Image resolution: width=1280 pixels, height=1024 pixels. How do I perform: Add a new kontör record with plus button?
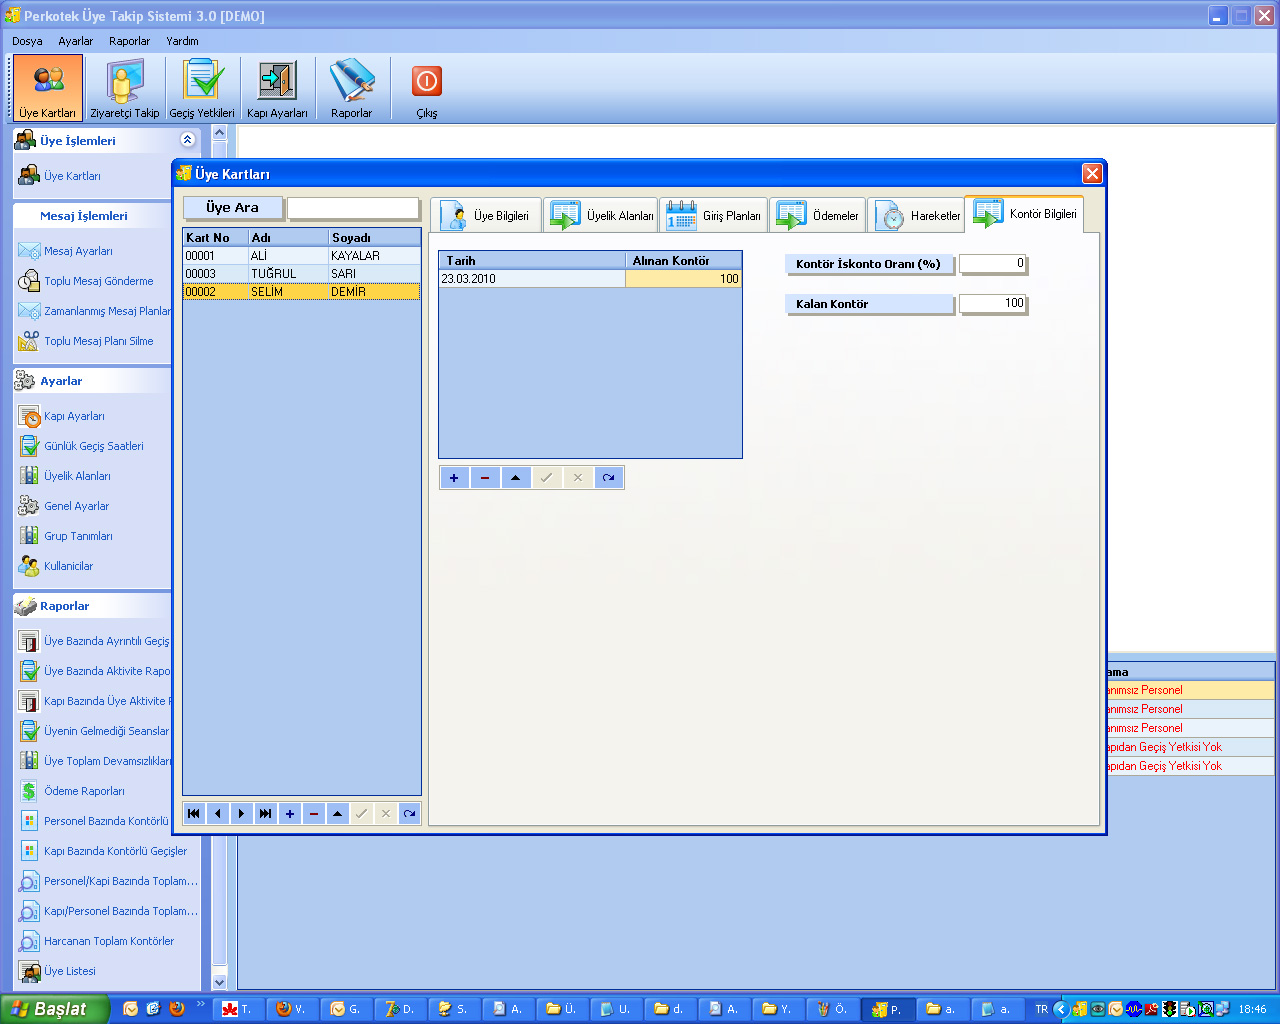pyautogui.click(x=454, y=478)
